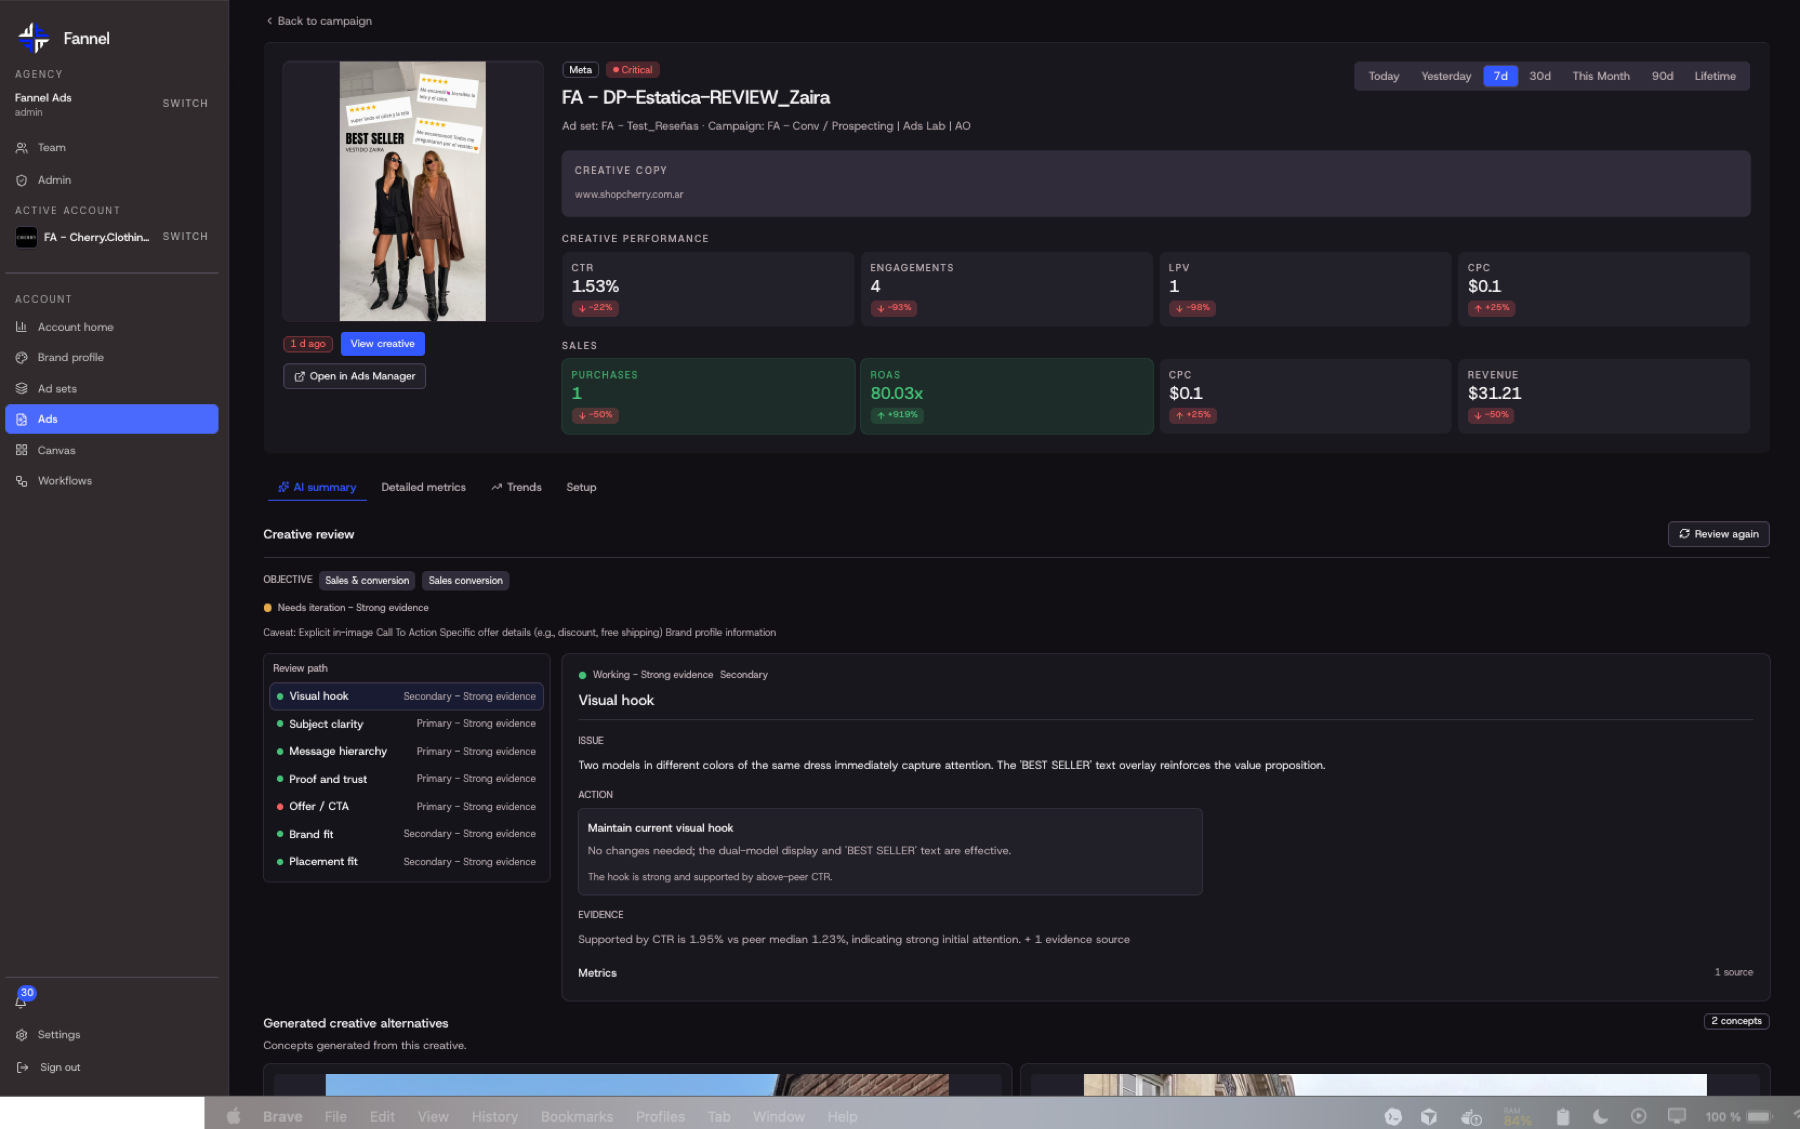Screen dimensions: 1800x1129
Task: Open in Ads Manager
Action: coord(355,376)
